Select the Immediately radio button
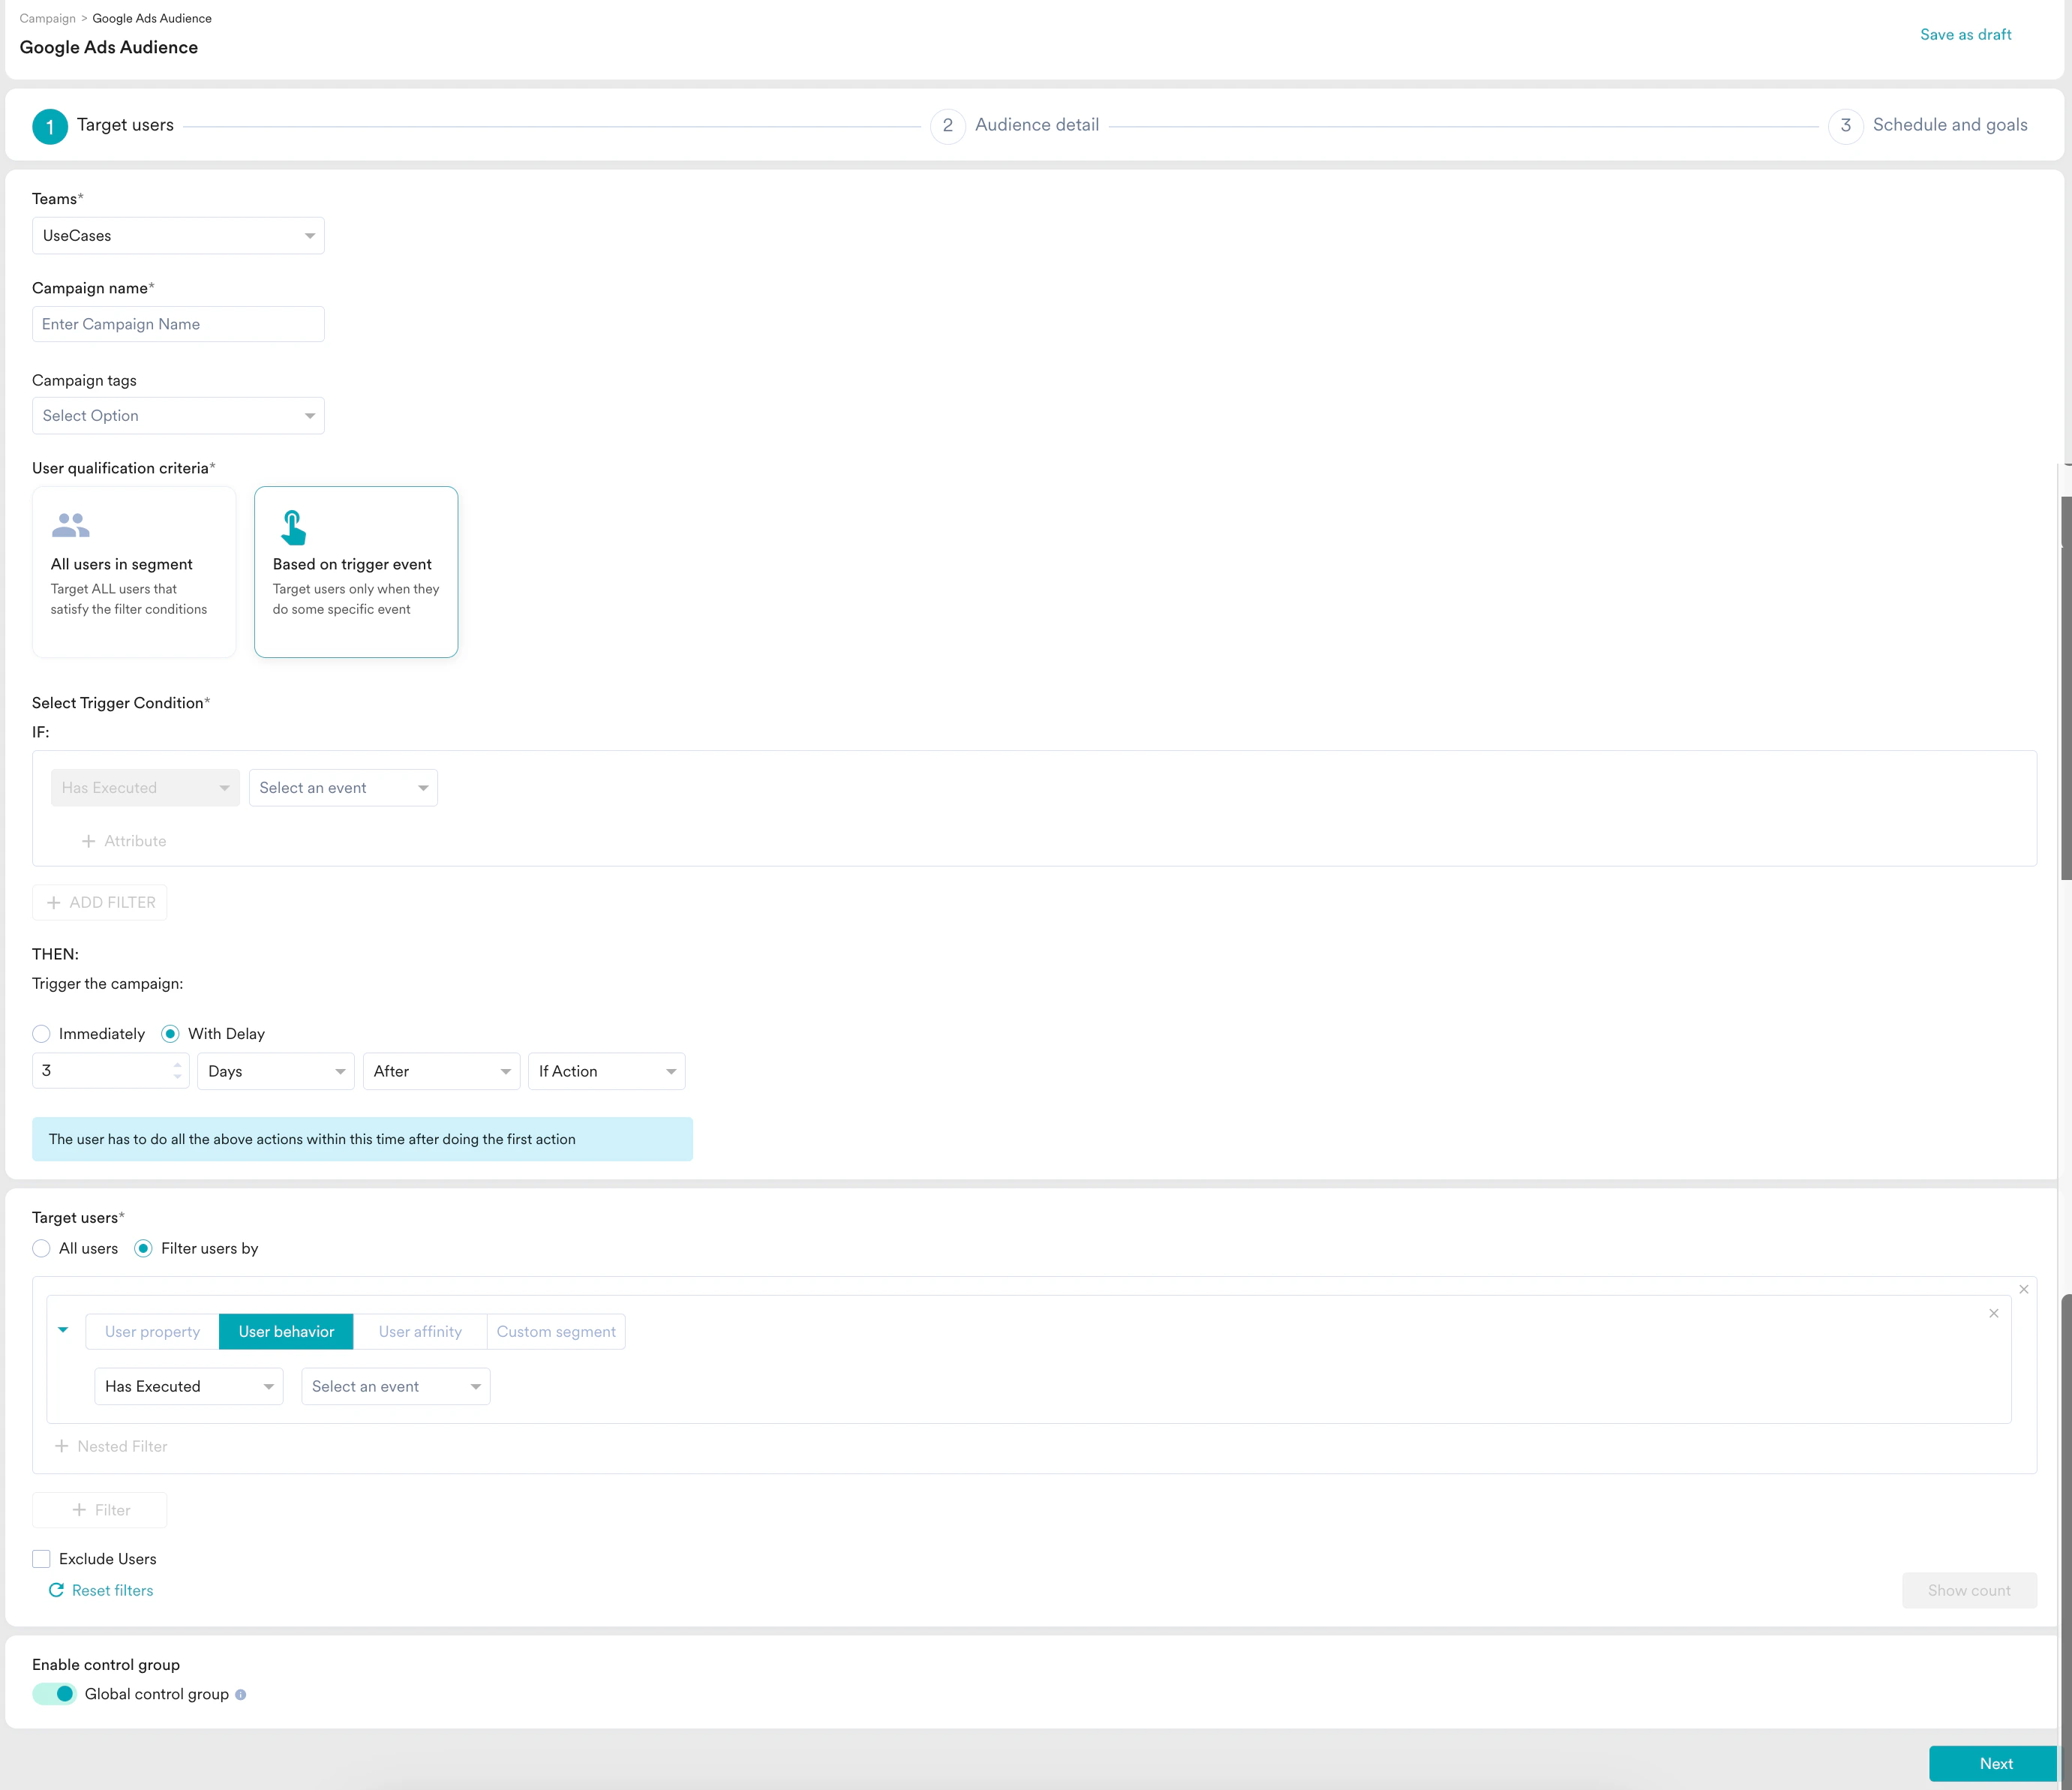 click(41, 1033)
